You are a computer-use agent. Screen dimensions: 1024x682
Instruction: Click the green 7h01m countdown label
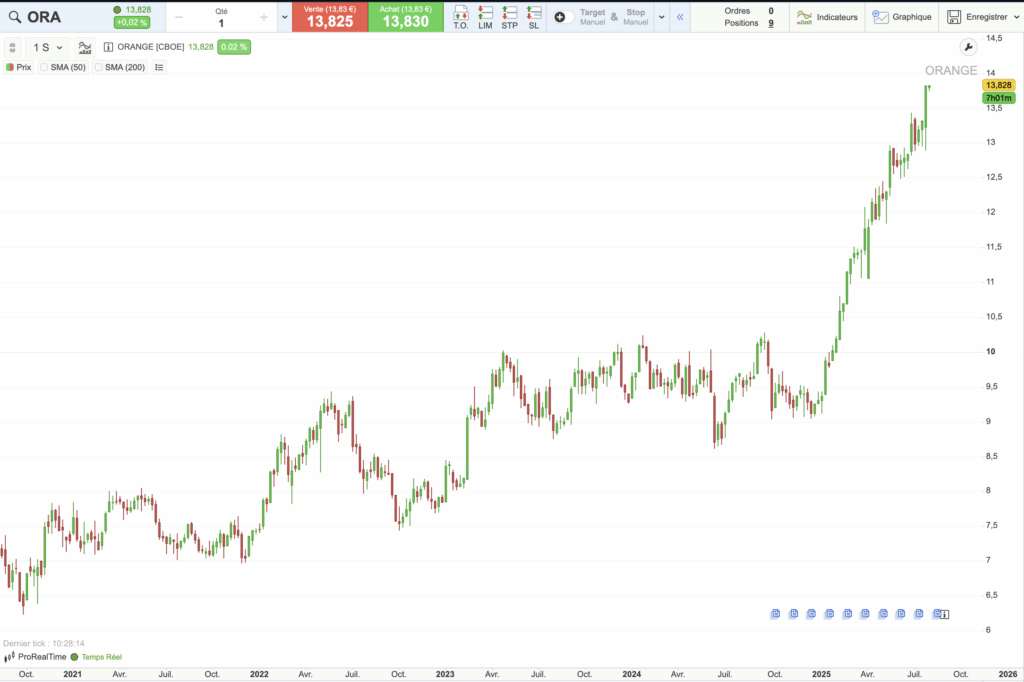coord(999,98)
